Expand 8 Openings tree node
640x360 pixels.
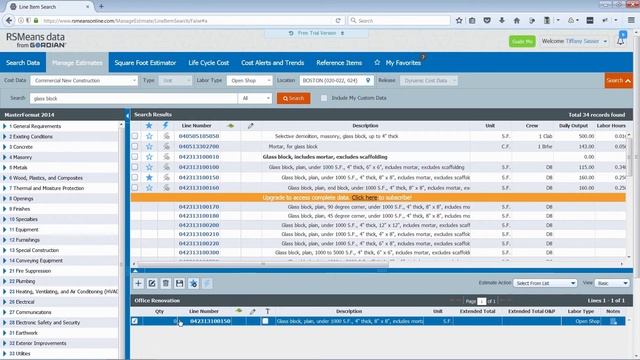click(5, 198)
